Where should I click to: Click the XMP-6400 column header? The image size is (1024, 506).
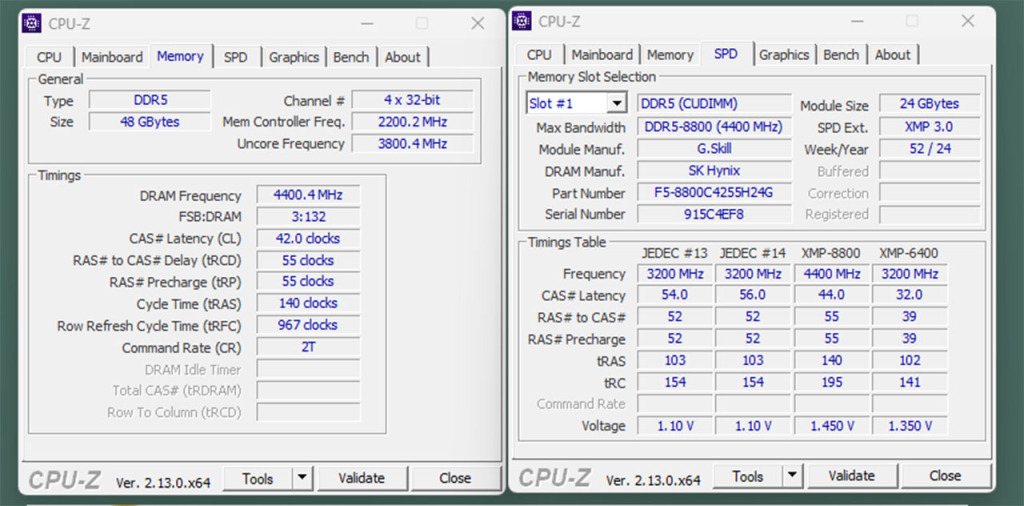coord(909,253)
